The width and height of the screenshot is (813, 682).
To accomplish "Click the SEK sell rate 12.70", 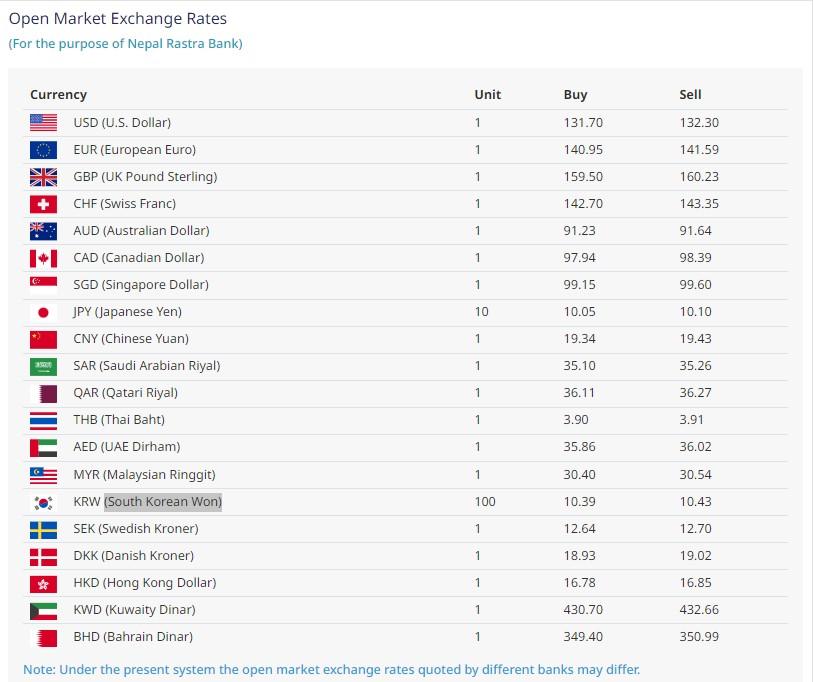I will coord(695,529).
